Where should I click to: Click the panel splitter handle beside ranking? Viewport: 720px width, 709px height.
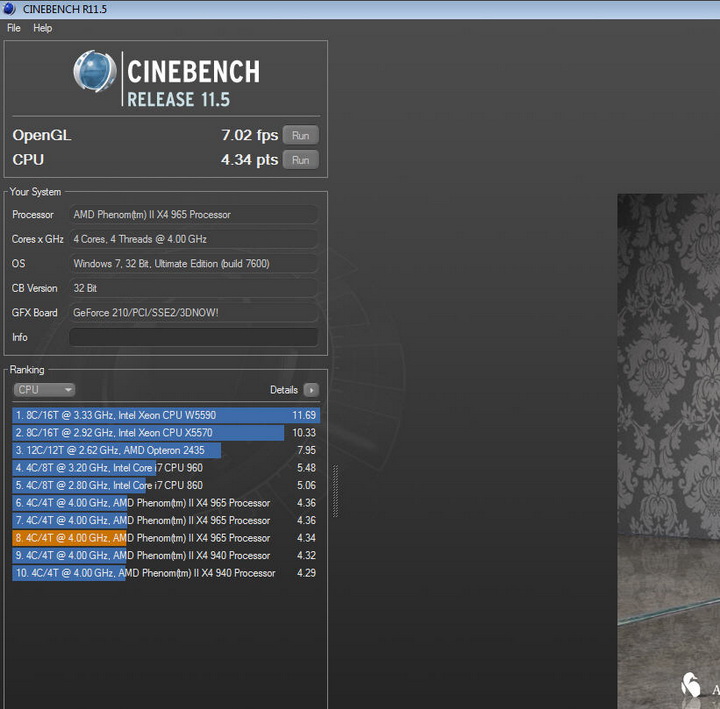click(x=335, y=491)
